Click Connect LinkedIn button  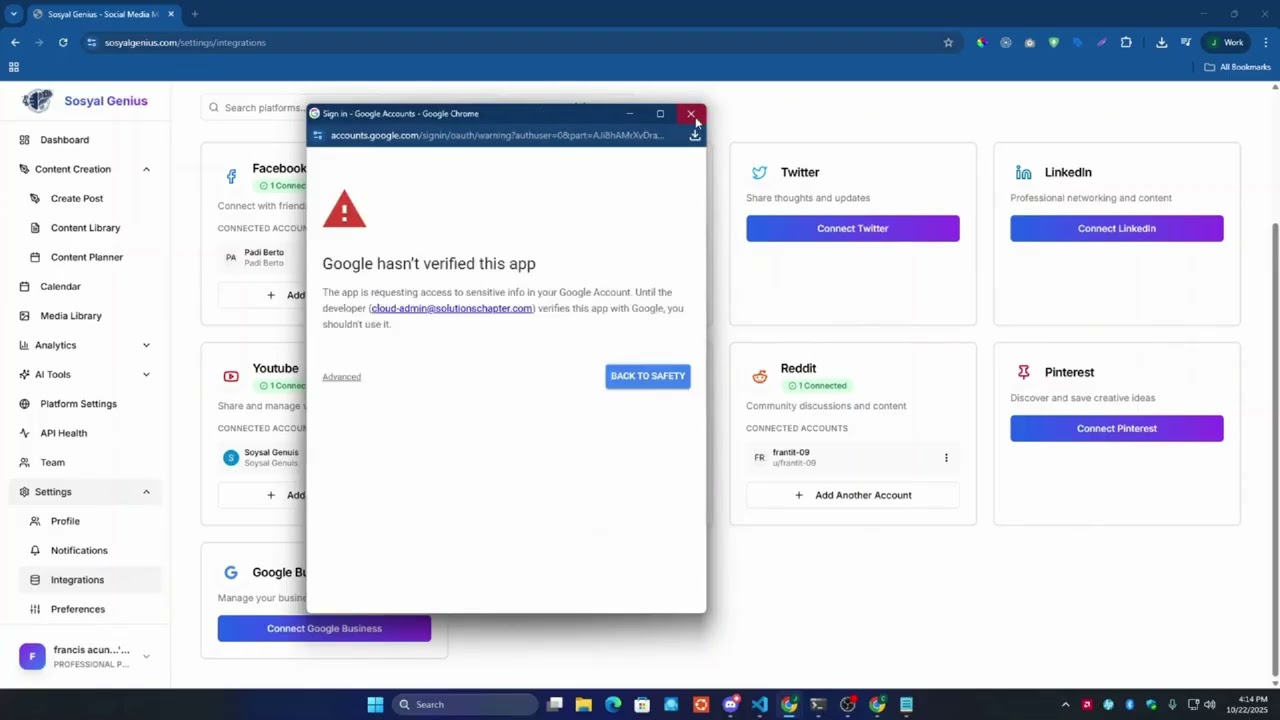click(x=1117, y=228)
